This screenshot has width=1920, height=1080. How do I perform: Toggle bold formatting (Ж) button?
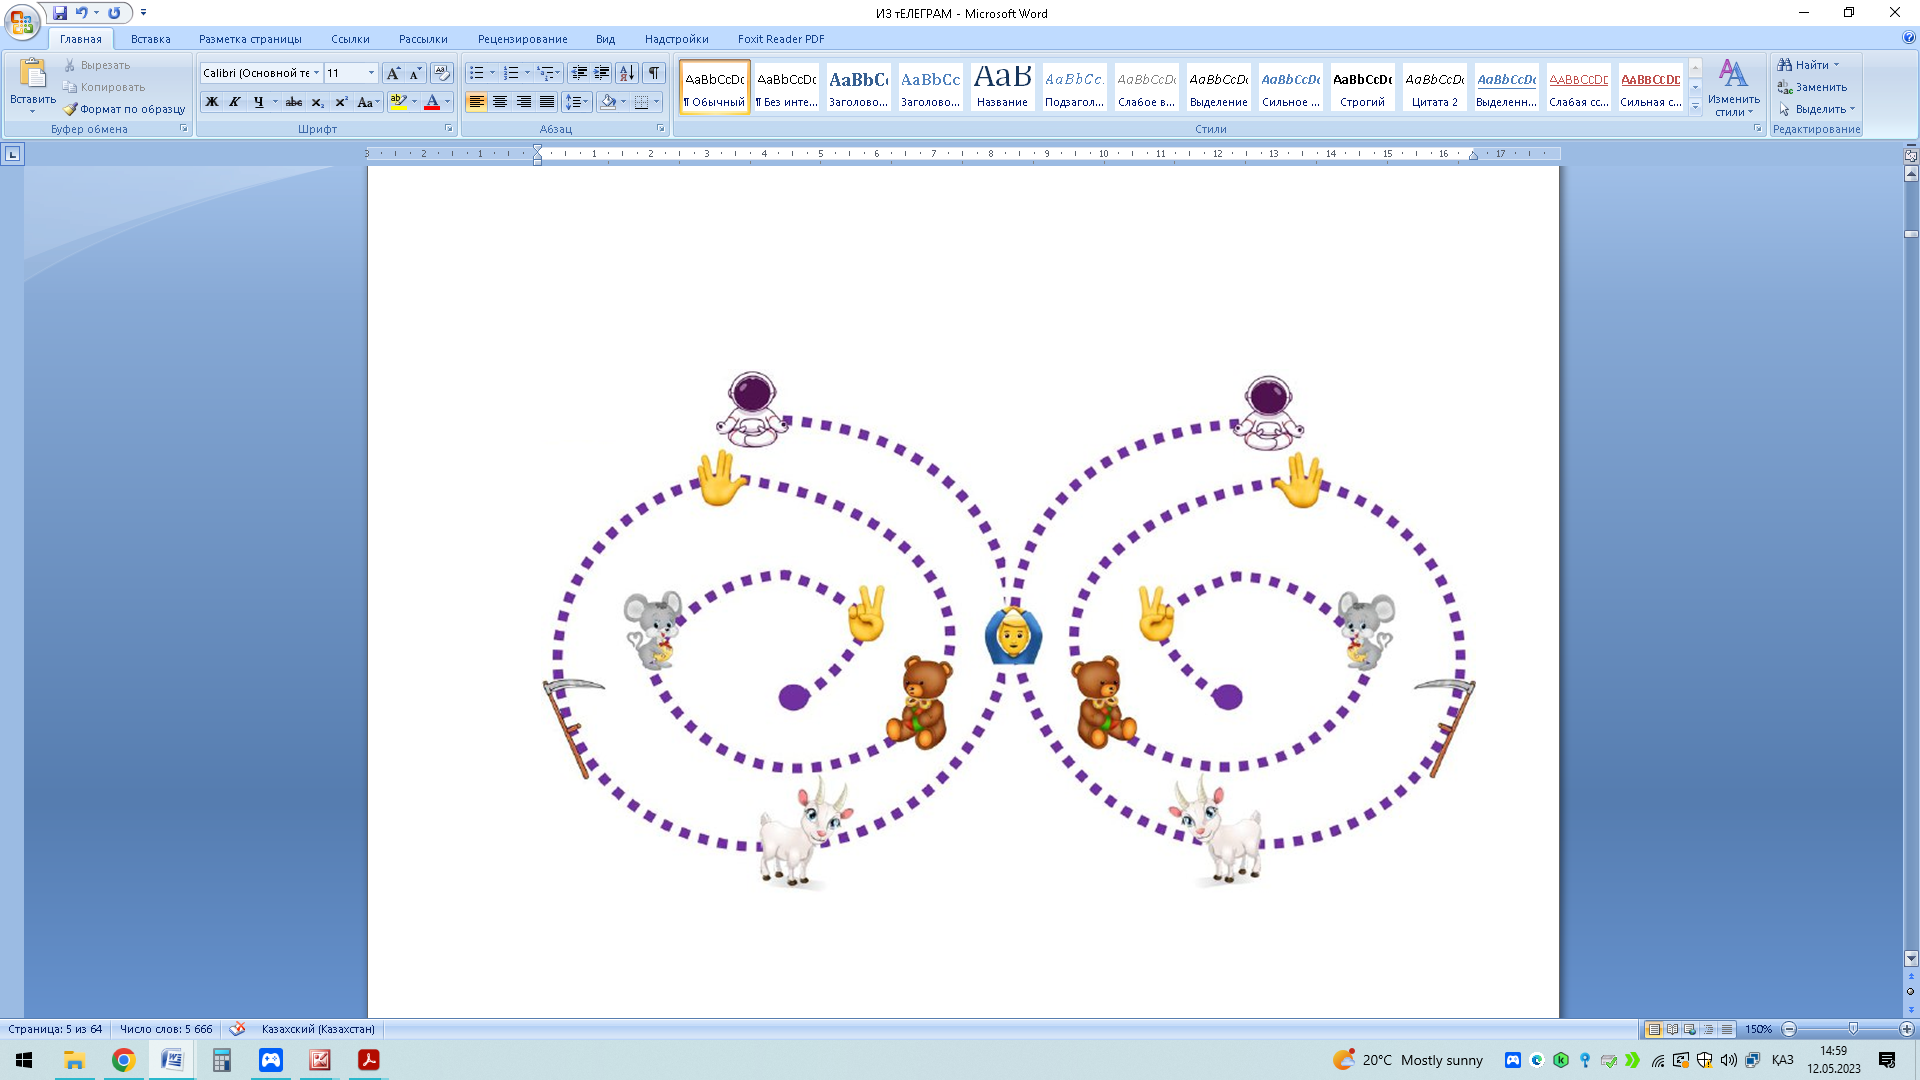pos(212,102)
